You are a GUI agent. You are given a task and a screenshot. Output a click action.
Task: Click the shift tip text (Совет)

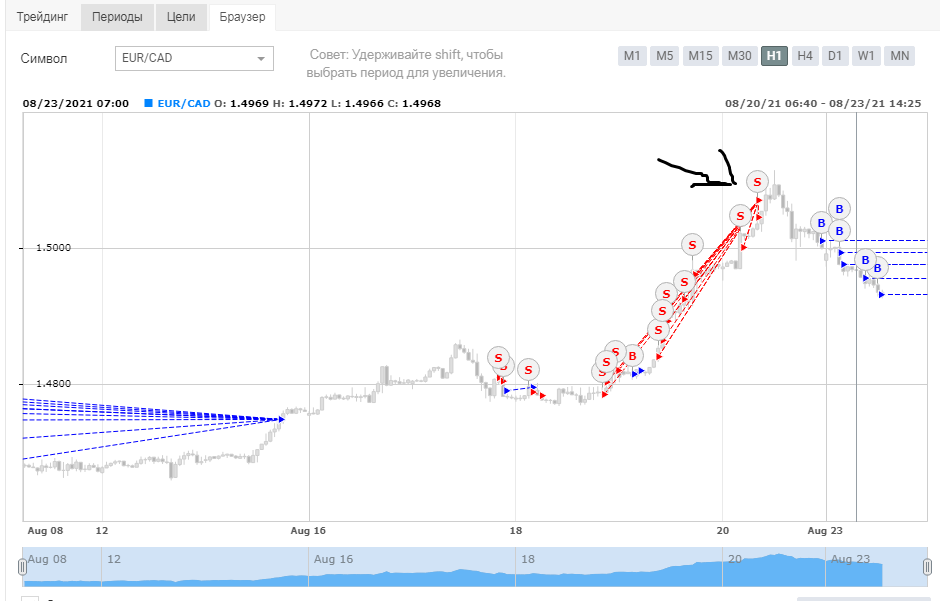pyautogui.click(x=406, y=64)
